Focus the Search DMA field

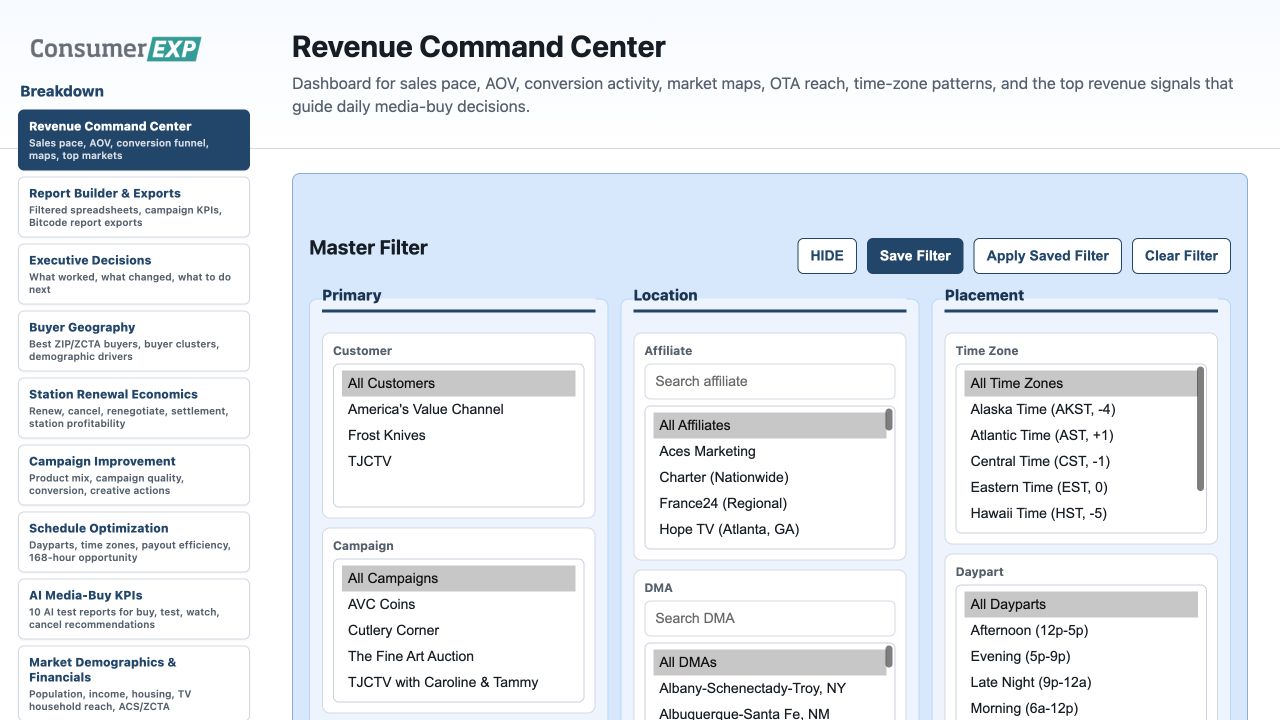click(x=770, y=618)
